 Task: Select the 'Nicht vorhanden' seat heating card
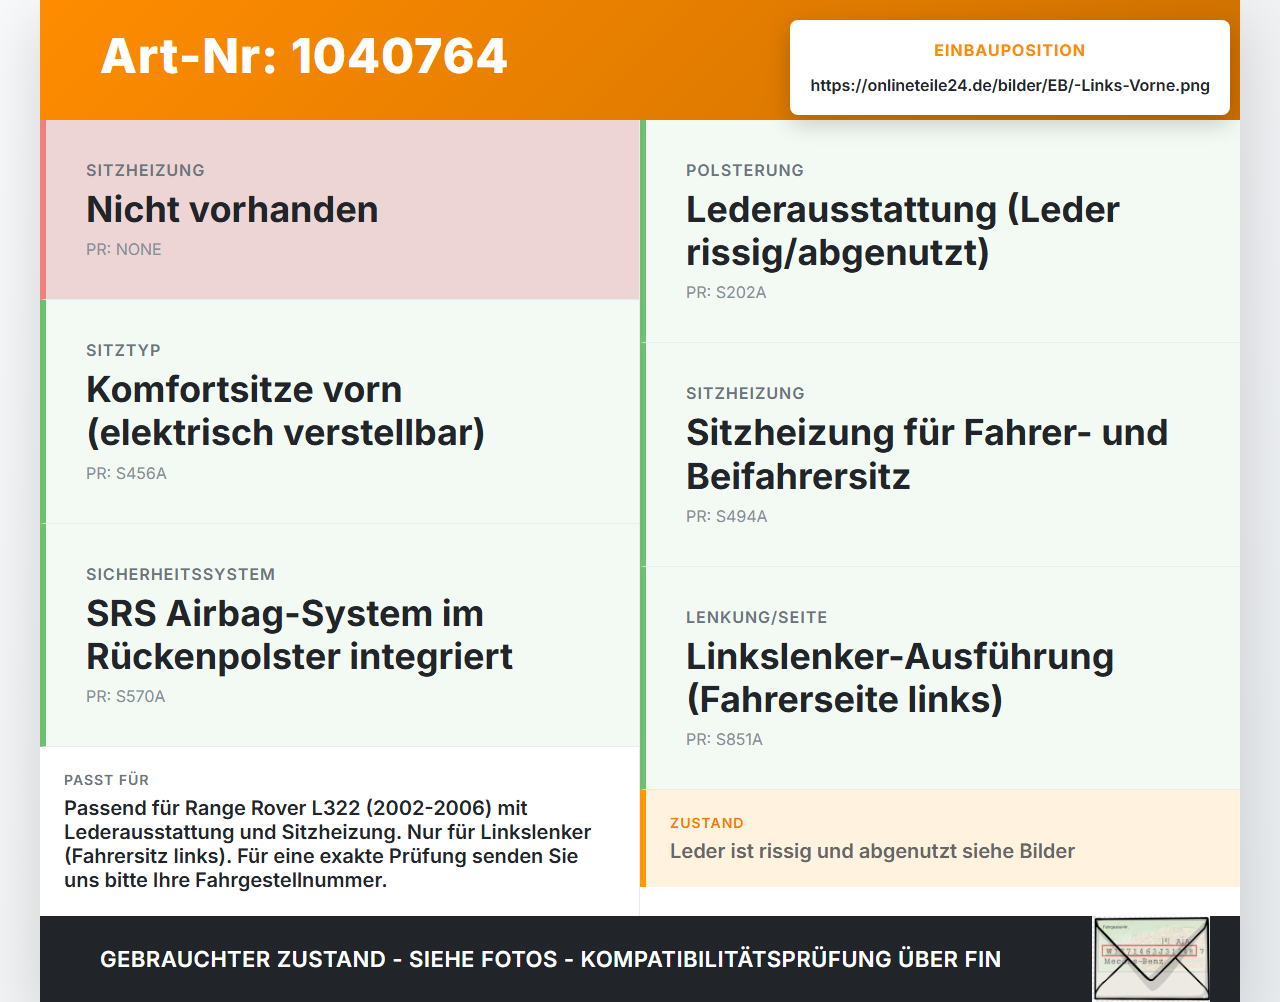coord(340,210)
